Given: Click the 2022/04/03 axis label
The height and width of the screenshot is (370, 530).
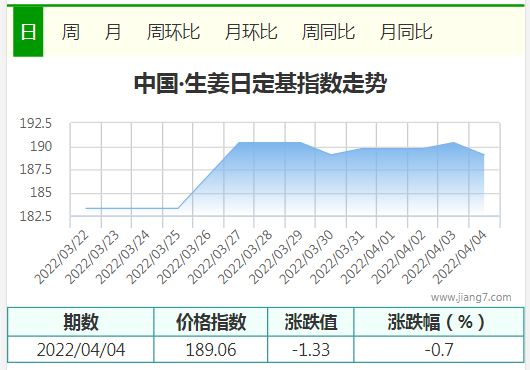Looking at the screenshot, I should pos(429,257).
